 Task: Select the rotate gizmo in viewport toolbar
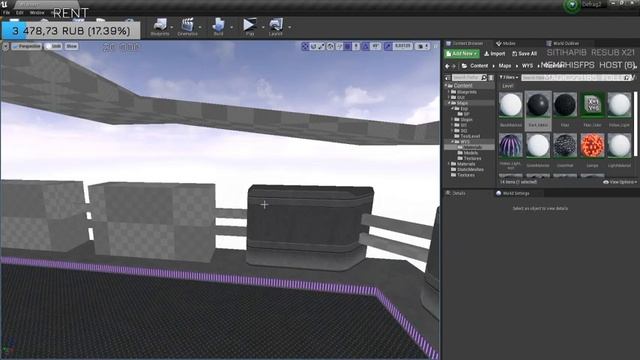313,47
